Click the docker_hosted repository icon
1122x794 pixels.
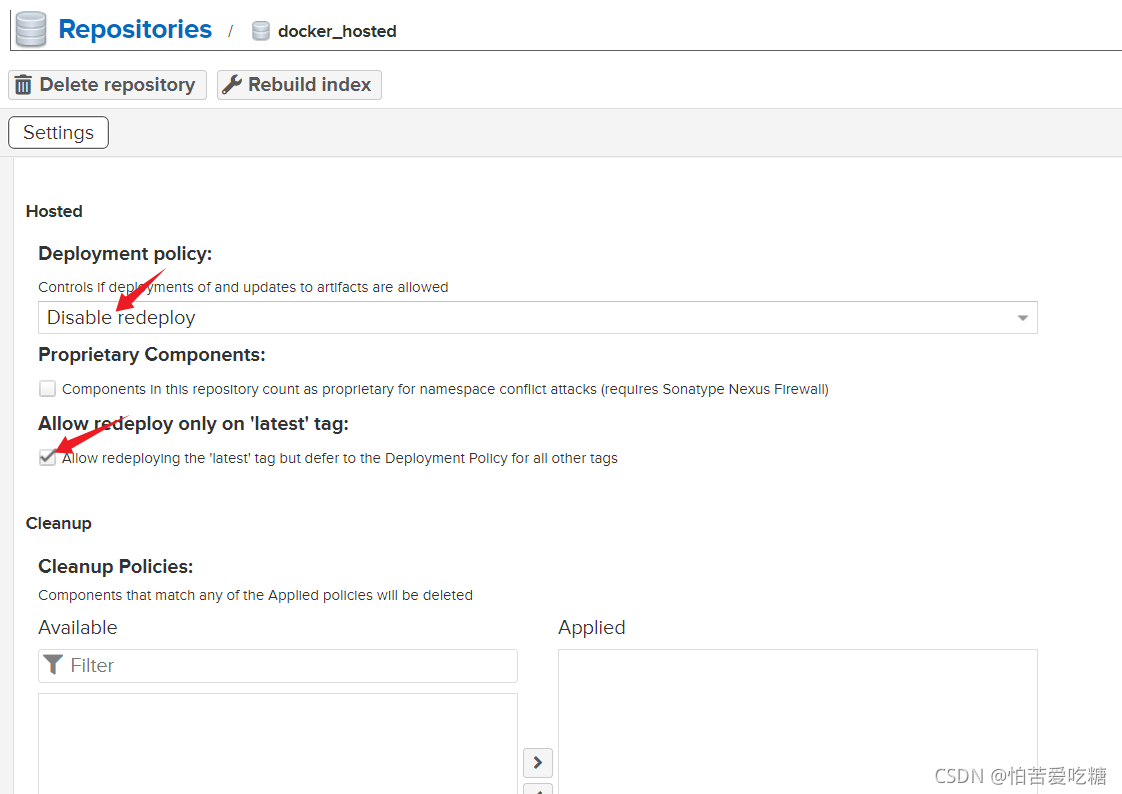(261, 31)
